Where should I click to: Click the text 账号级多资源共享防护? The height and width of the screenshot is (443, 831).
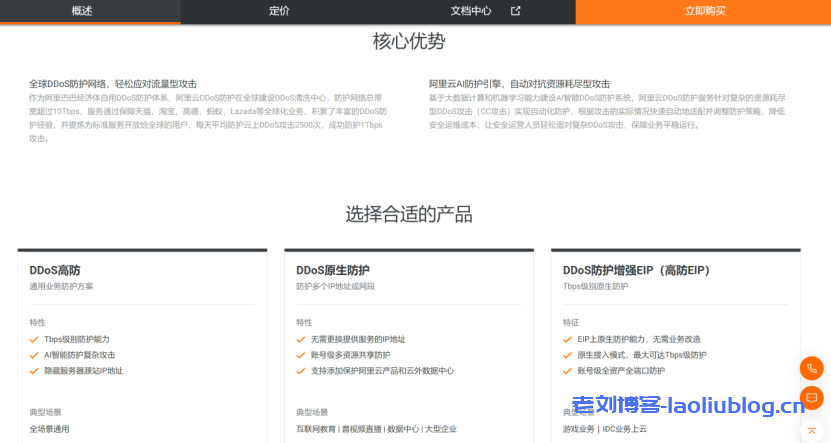350,355
